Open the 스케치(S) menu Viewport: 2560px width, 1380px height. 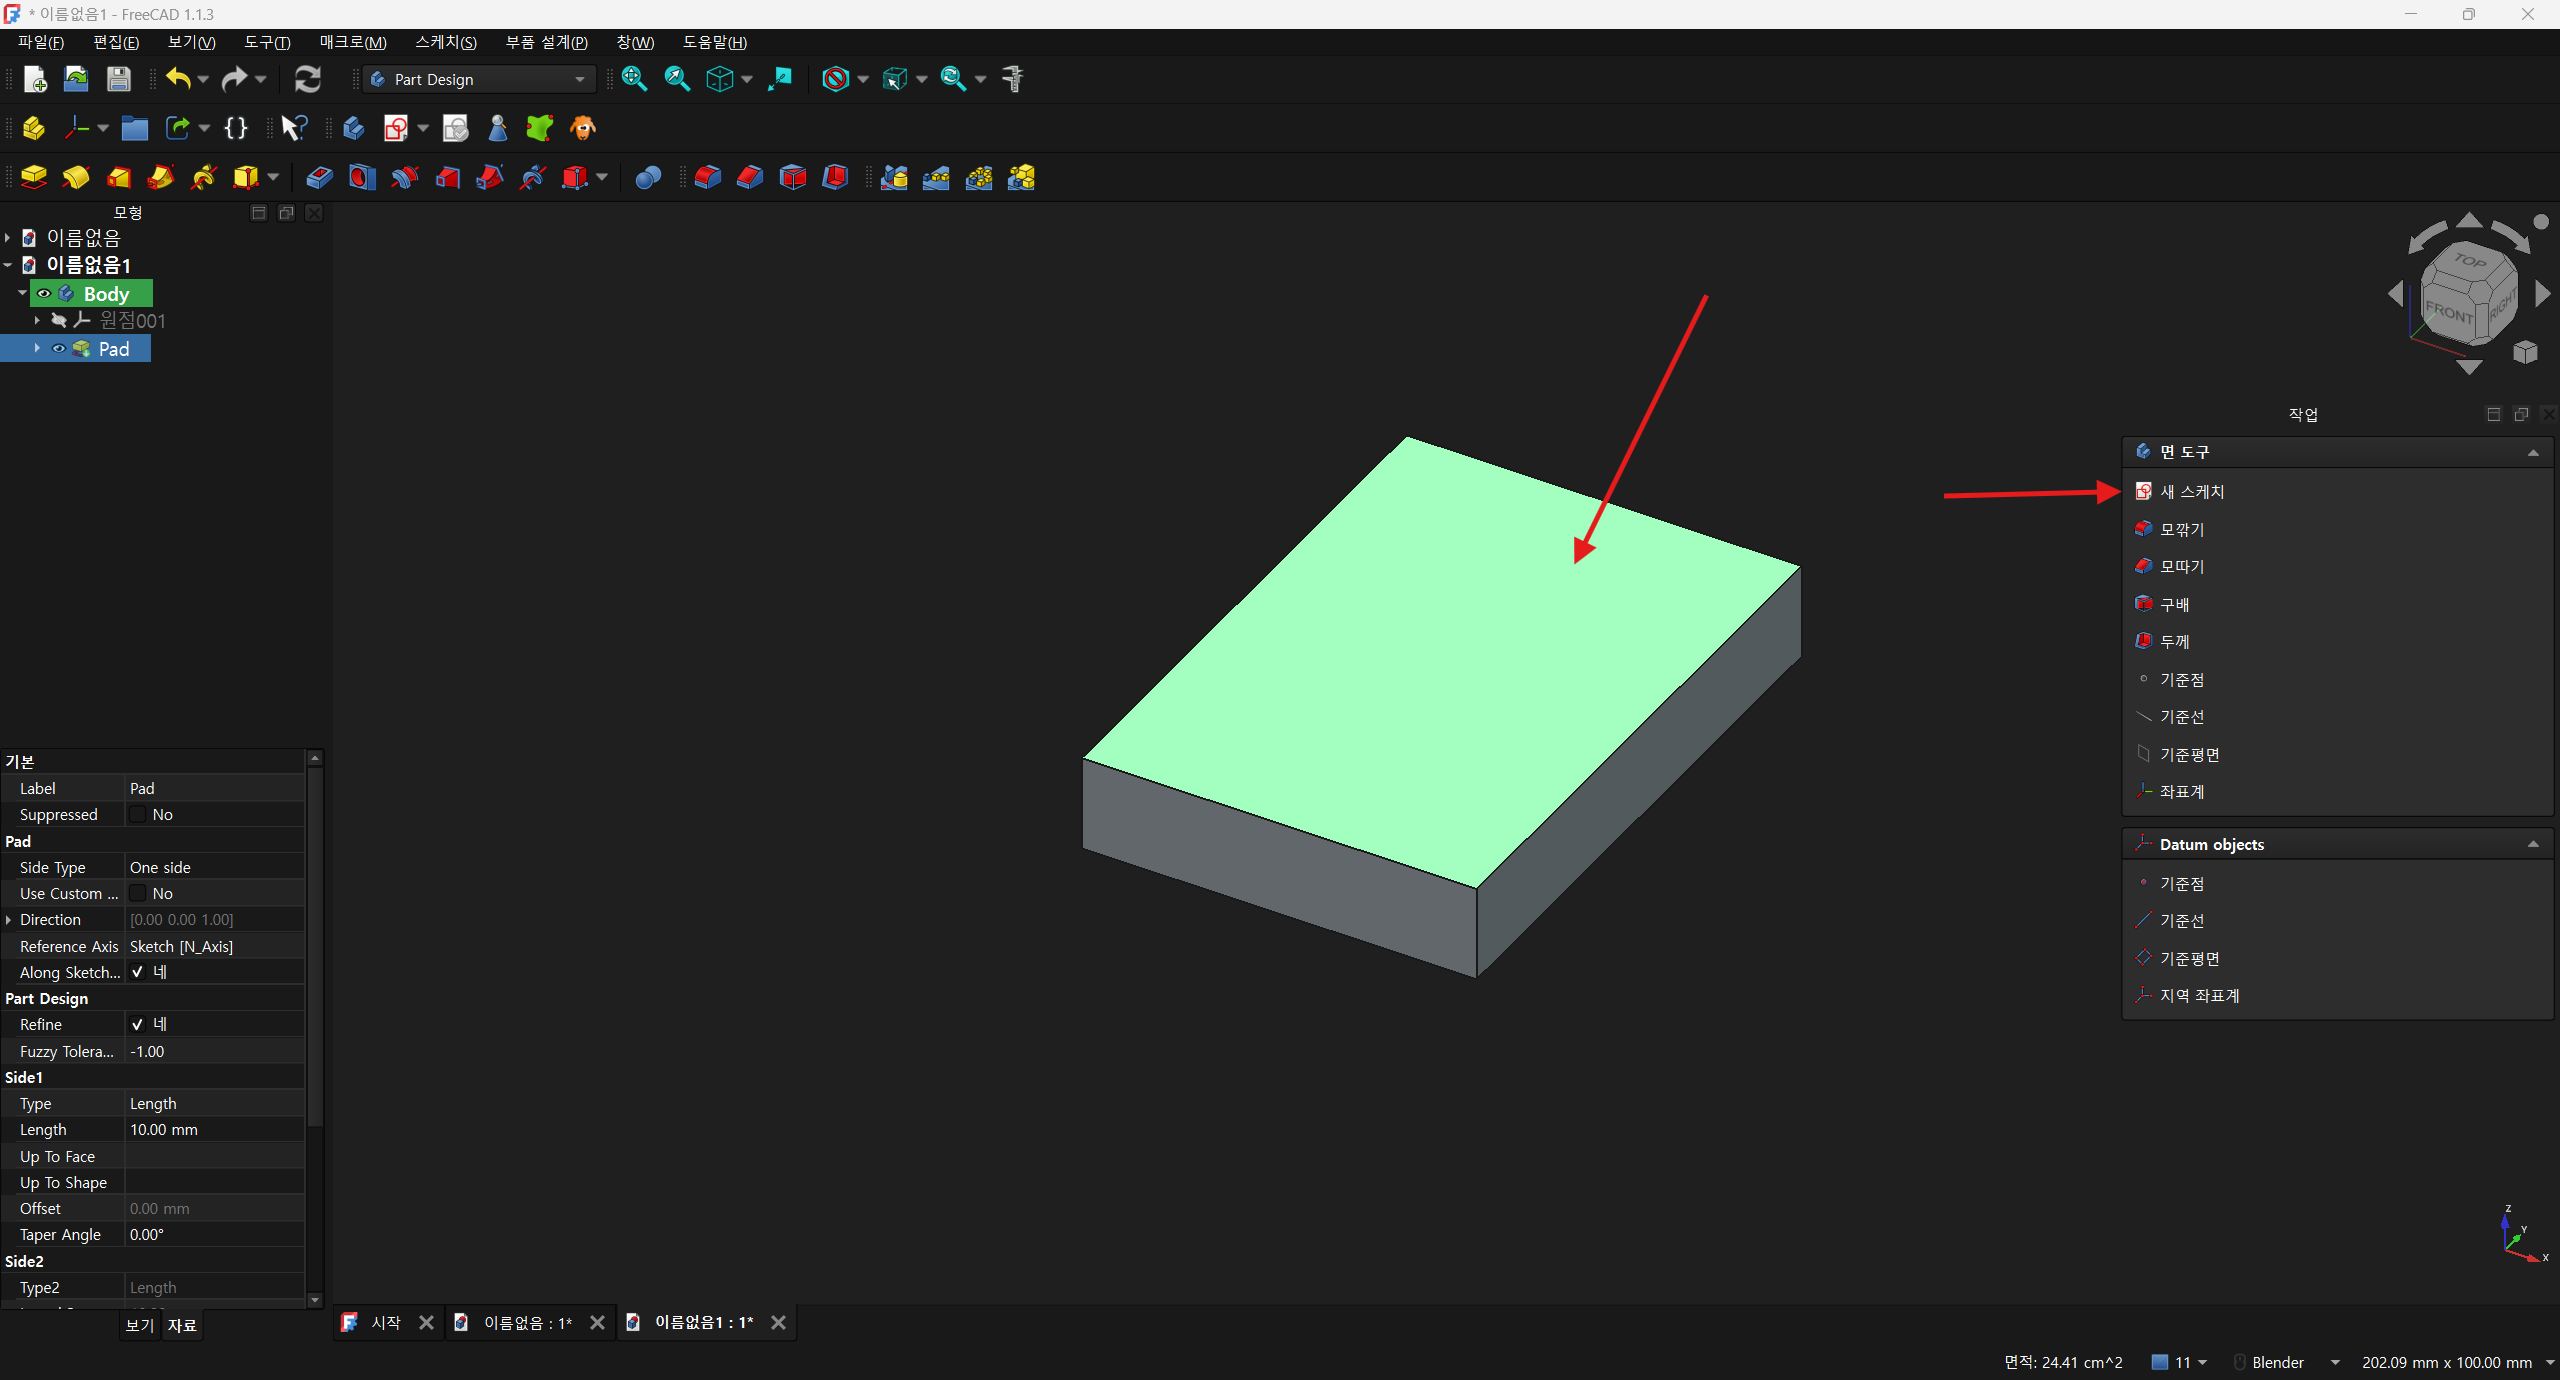click(446, 42)
